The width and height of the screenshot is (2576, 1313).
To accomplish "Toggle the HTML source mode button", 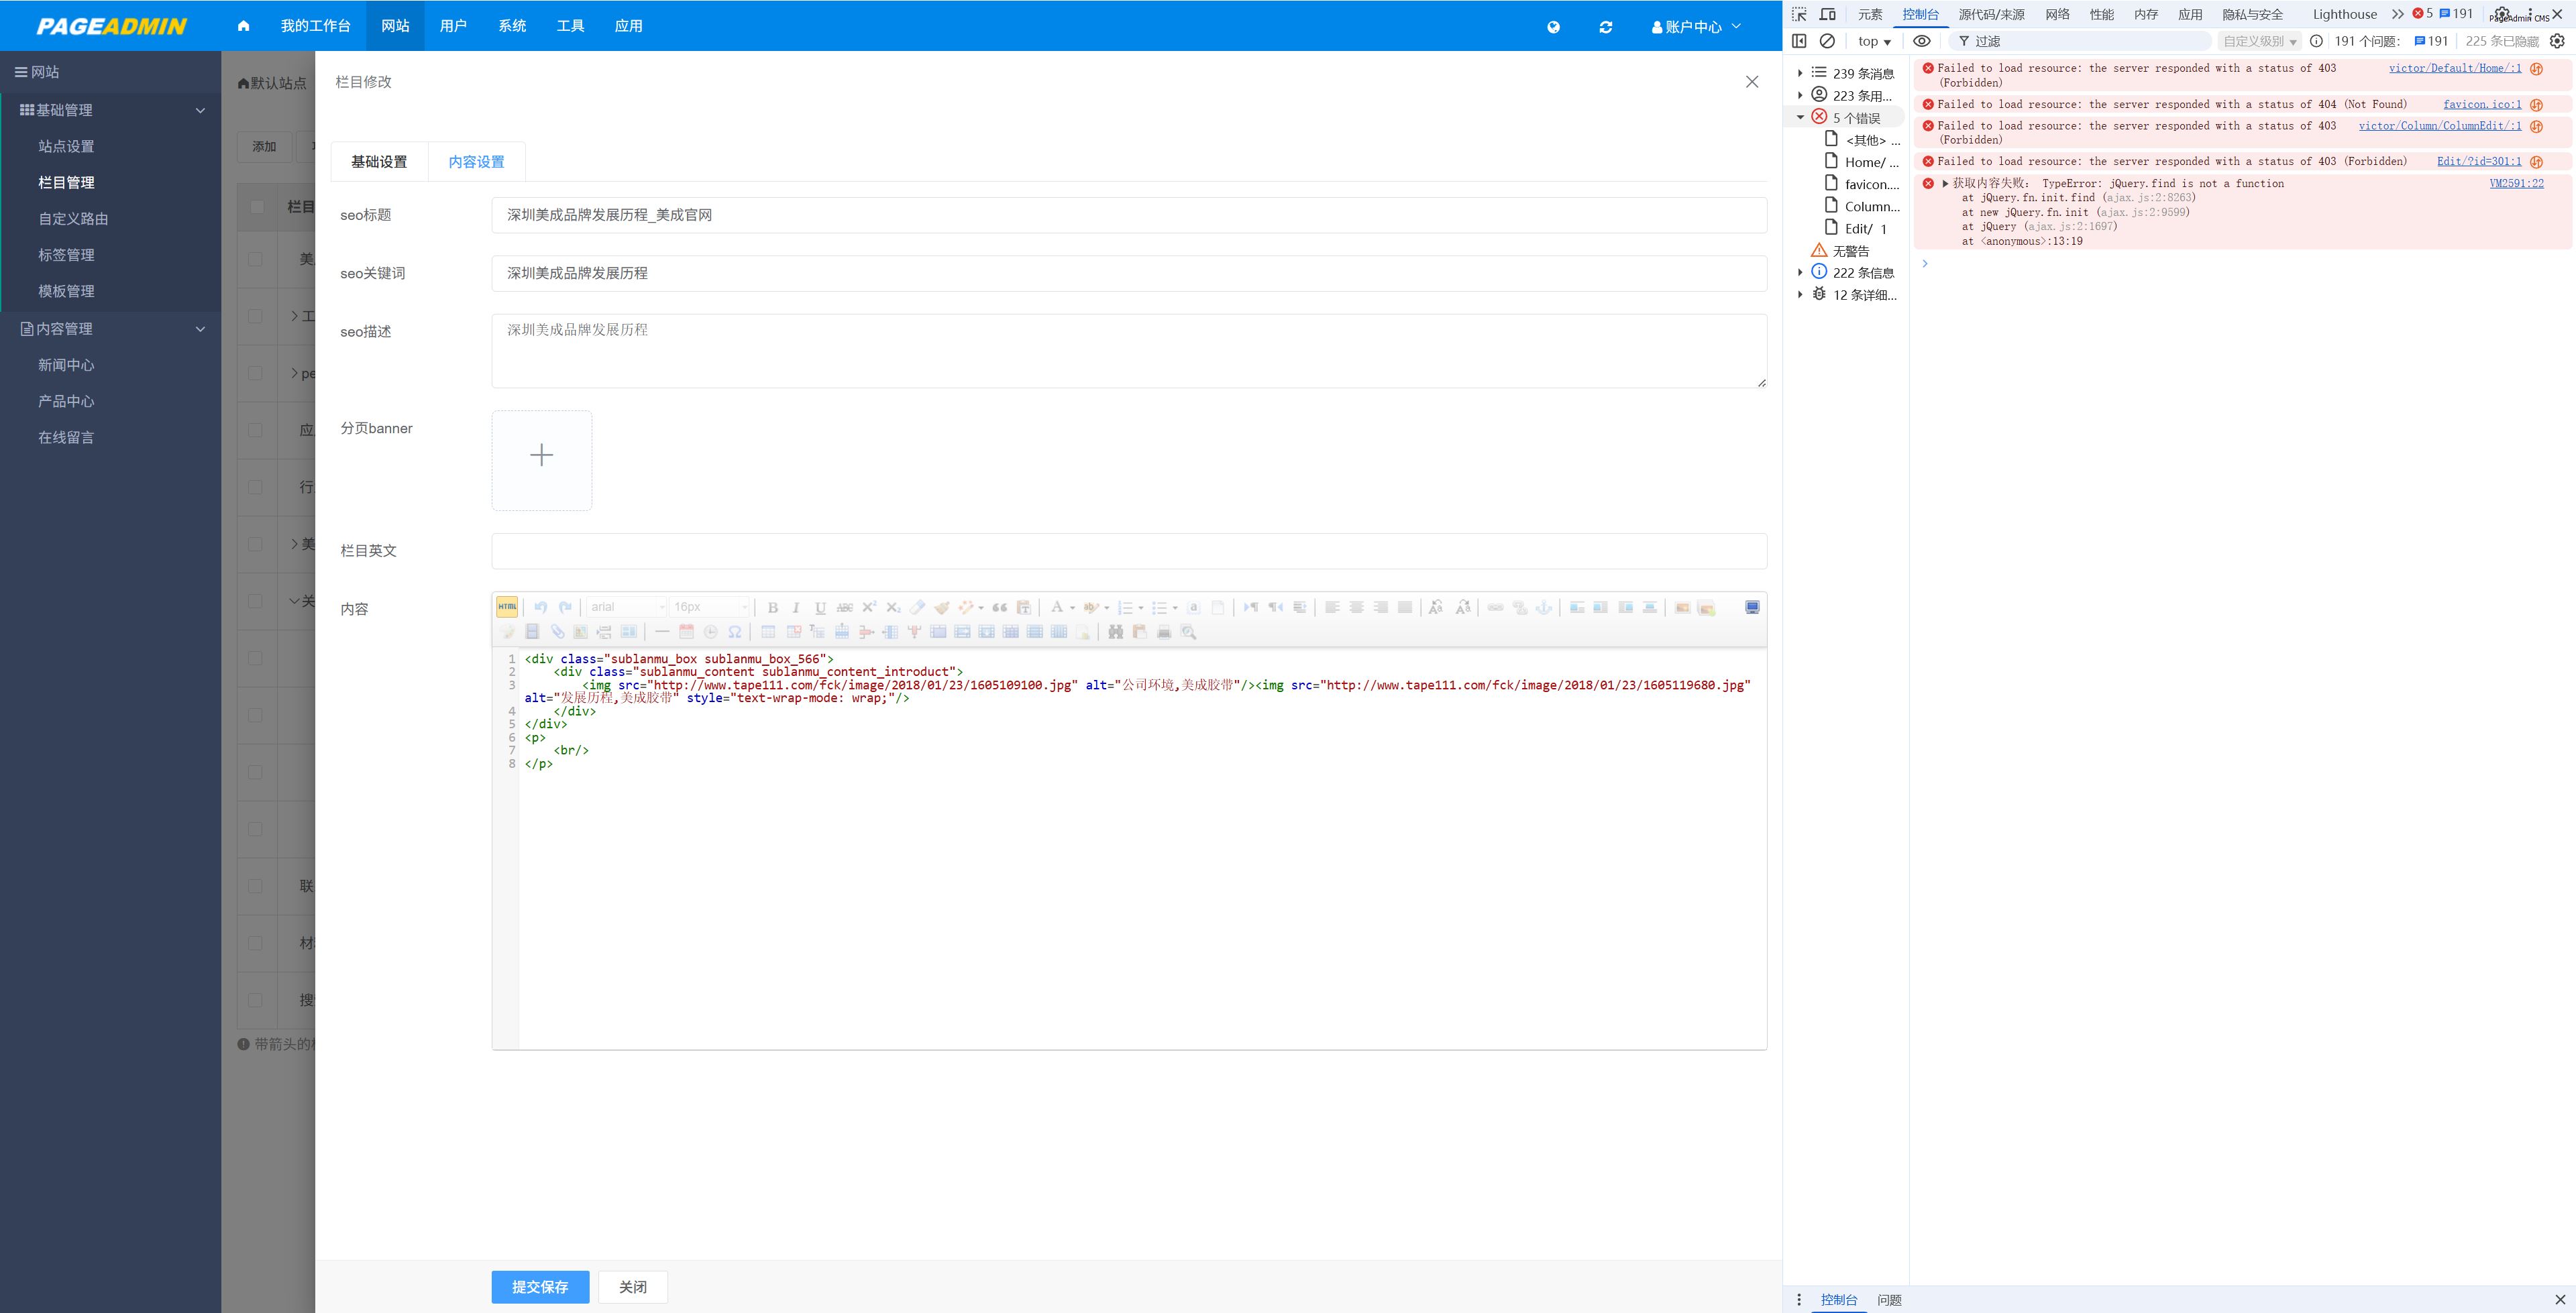I will pos(507,607).
